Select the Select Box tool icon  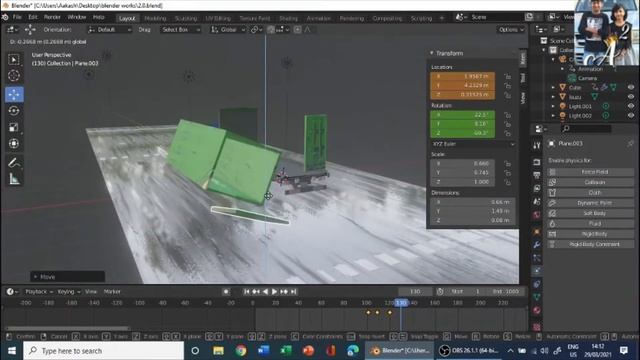pyautogui.click(x=14, y=60)
